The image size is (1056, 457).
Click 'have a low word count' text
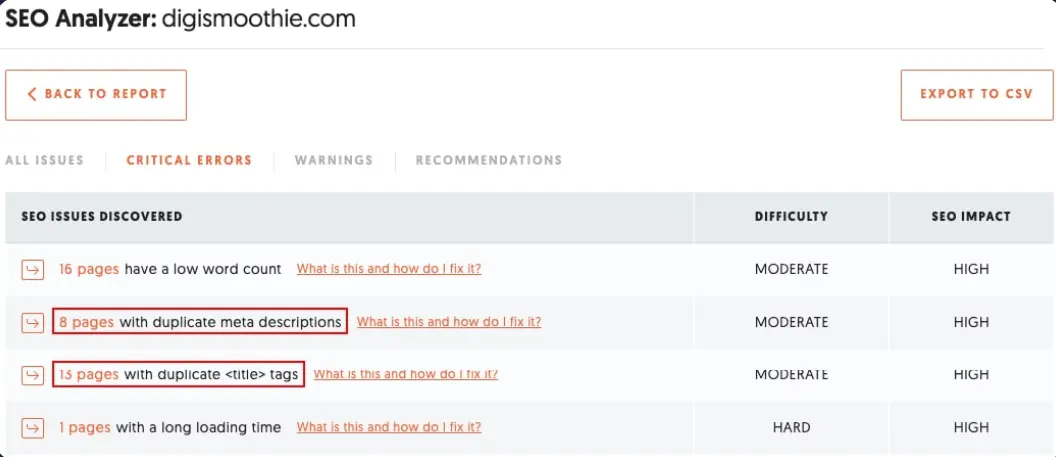point(203,269)
